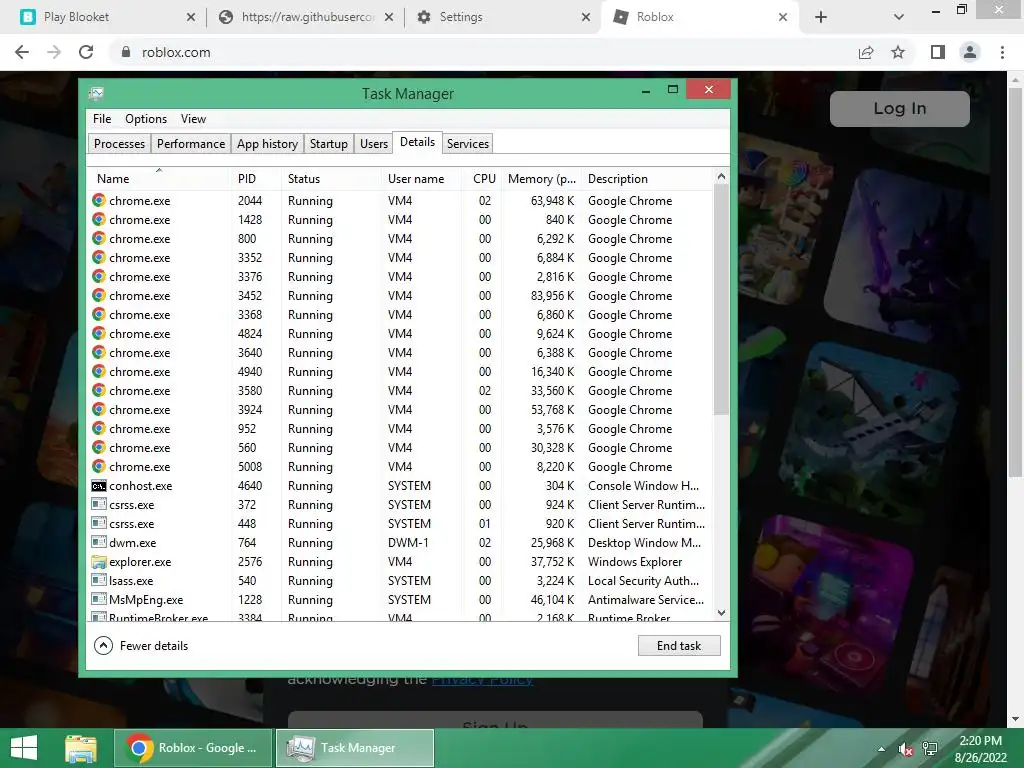Sort by the PID column header
The width and height of the screenshot is (1024, 768).
pyautogui.click(x=257, y=179)
